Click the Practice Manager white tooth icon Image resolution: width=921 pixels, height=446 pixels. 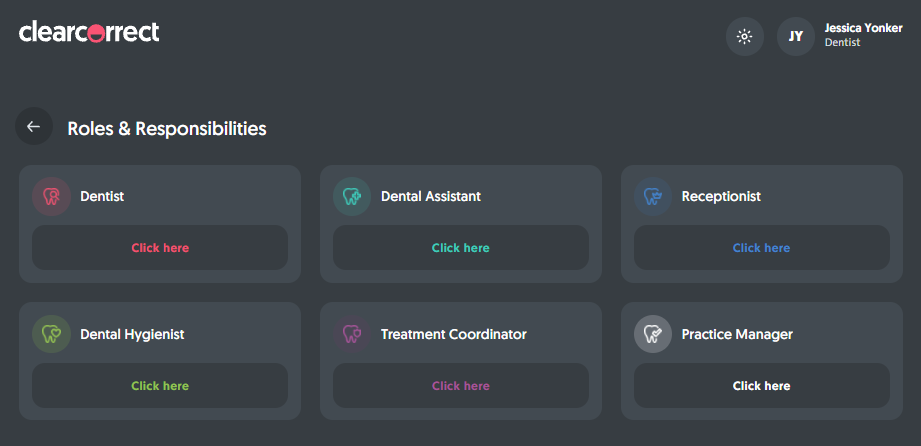coord(653,334)
